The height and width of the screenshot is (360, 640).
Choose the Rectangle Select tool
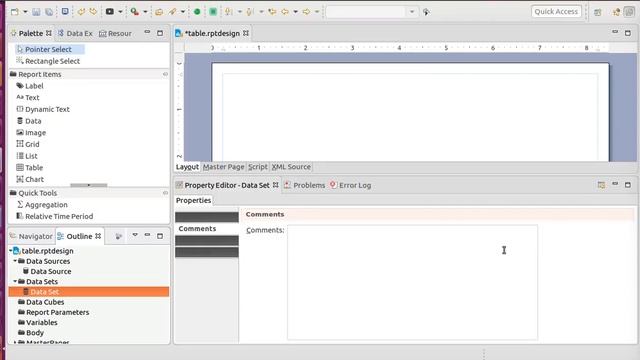(48, 61)
